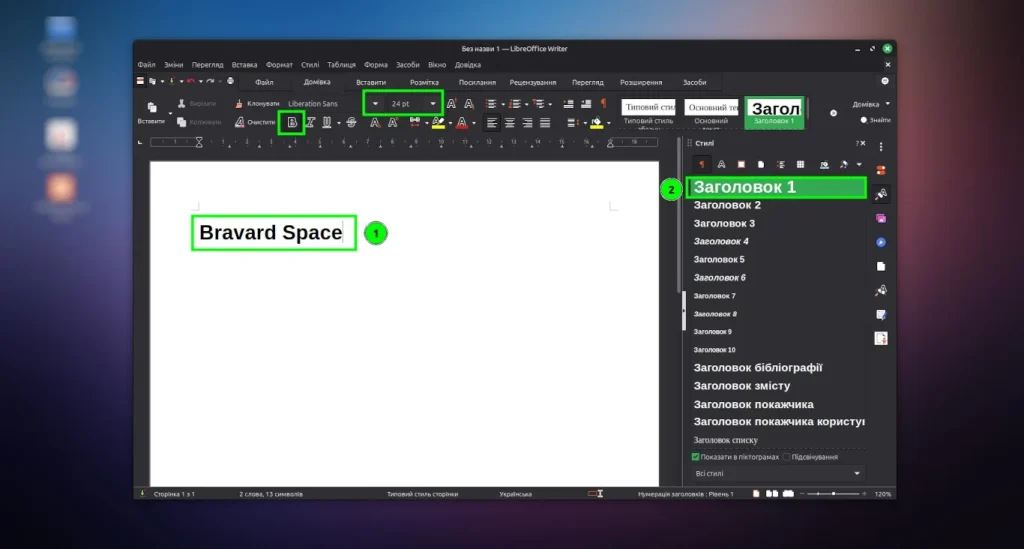Image resolution: width=1024 pixels, height=549 pixels.
Task: Open background color dropdown arrow
Action: (609, 123)
